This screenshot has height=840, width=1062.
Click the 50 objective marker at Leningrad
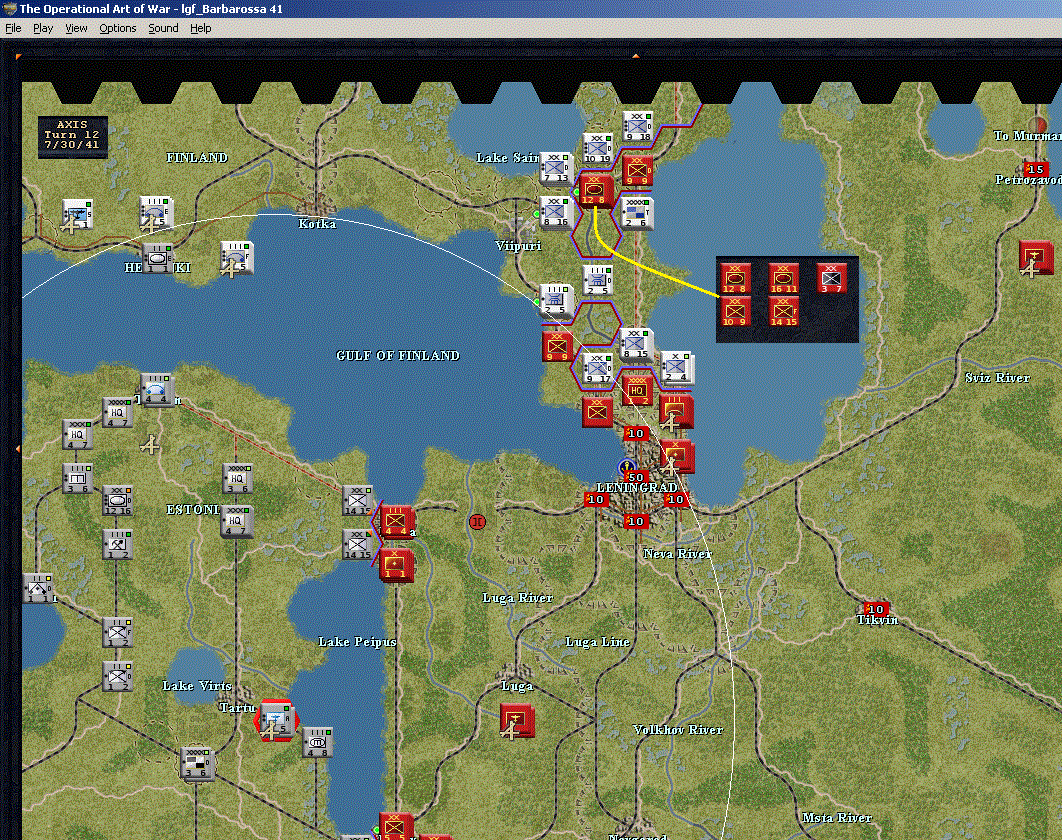pos(636,478)
